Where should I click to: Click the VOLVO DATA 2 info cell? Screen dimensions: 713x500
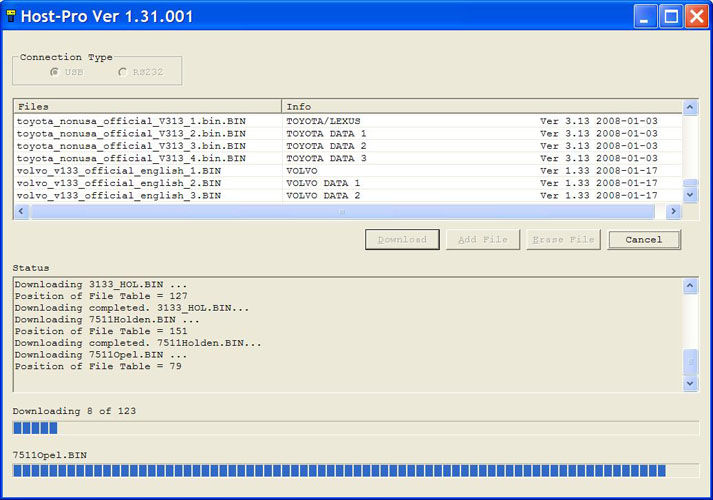click(x=323, y=195)
